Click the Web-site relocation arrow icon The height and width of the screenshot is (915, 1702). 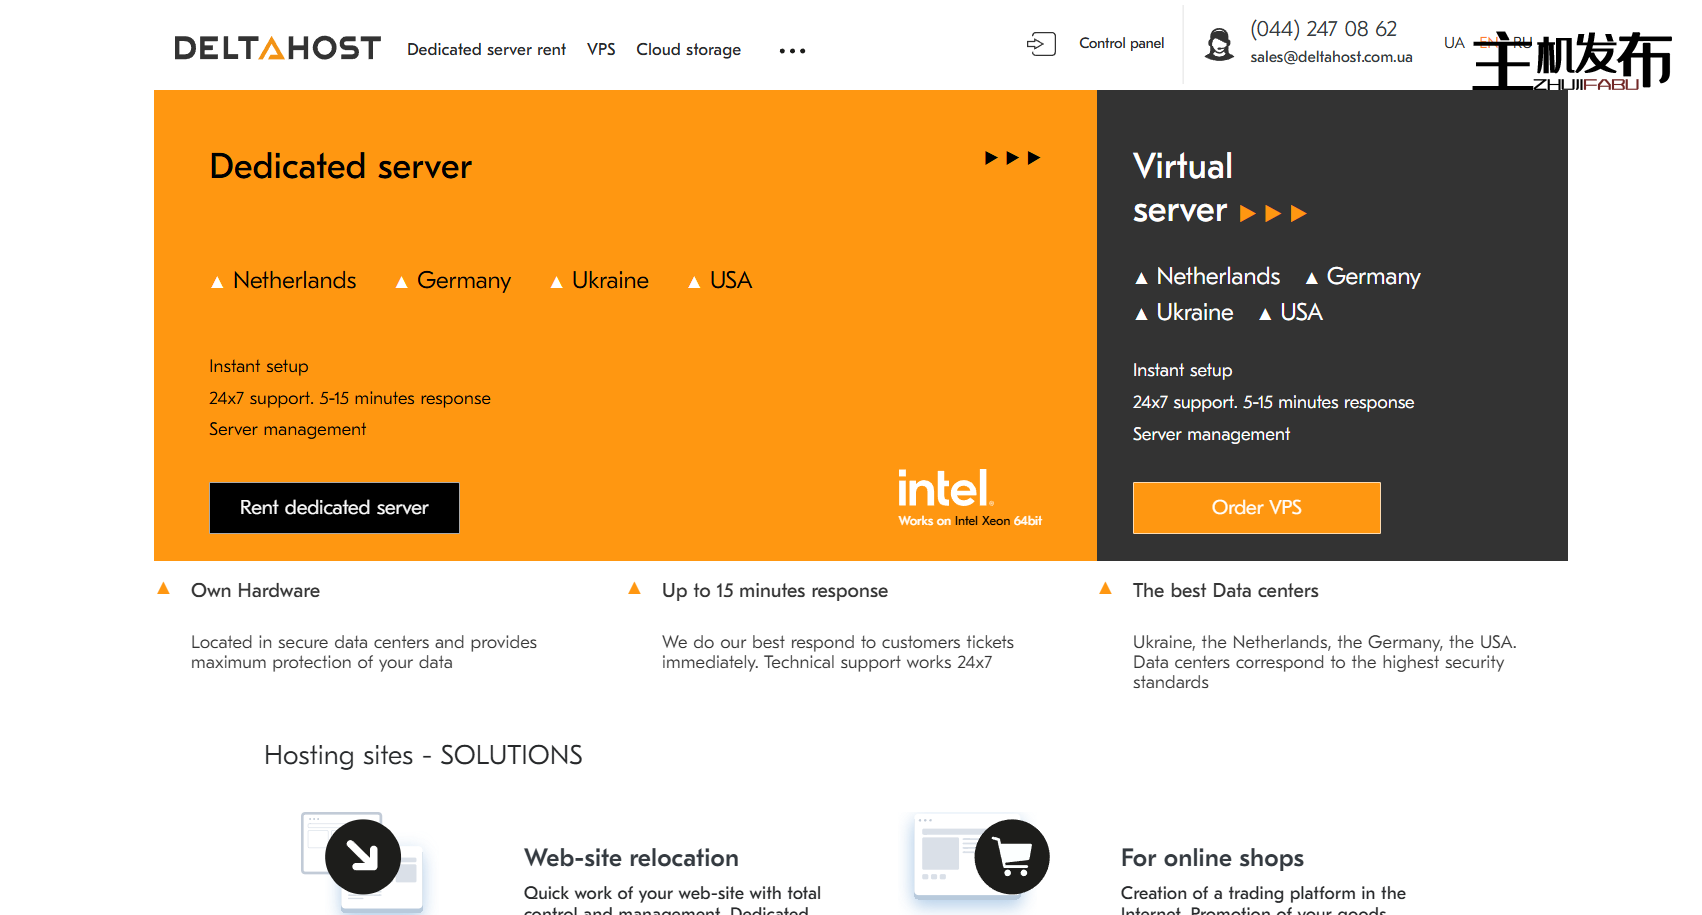pyautogui.click(x=363, y=857)
